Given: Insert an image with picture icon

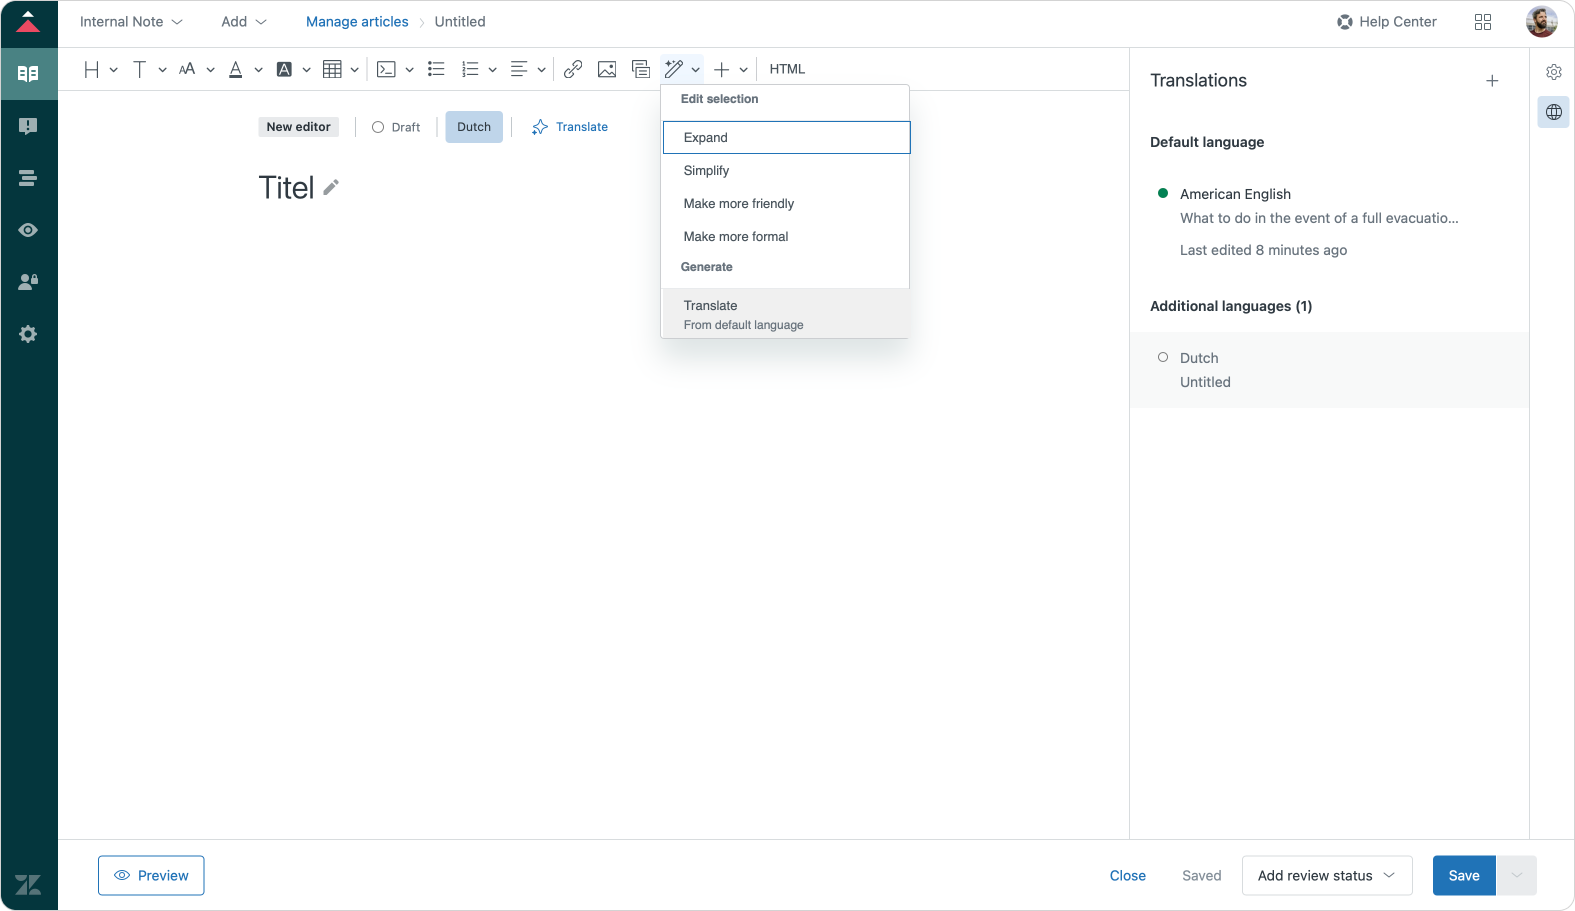Looking at the screenshot, I should 607,69.
